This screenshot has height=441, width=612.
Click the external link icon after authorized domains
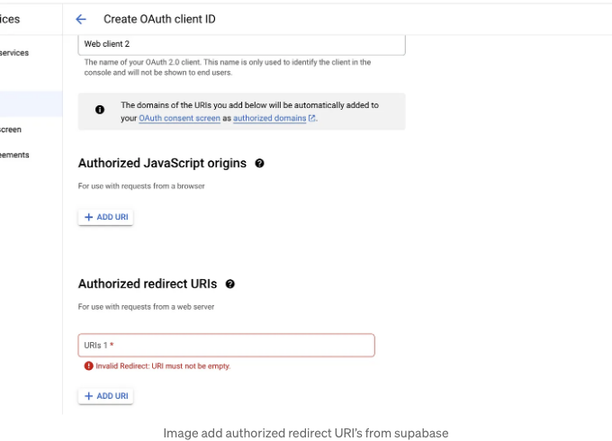(x=312, y=118)
